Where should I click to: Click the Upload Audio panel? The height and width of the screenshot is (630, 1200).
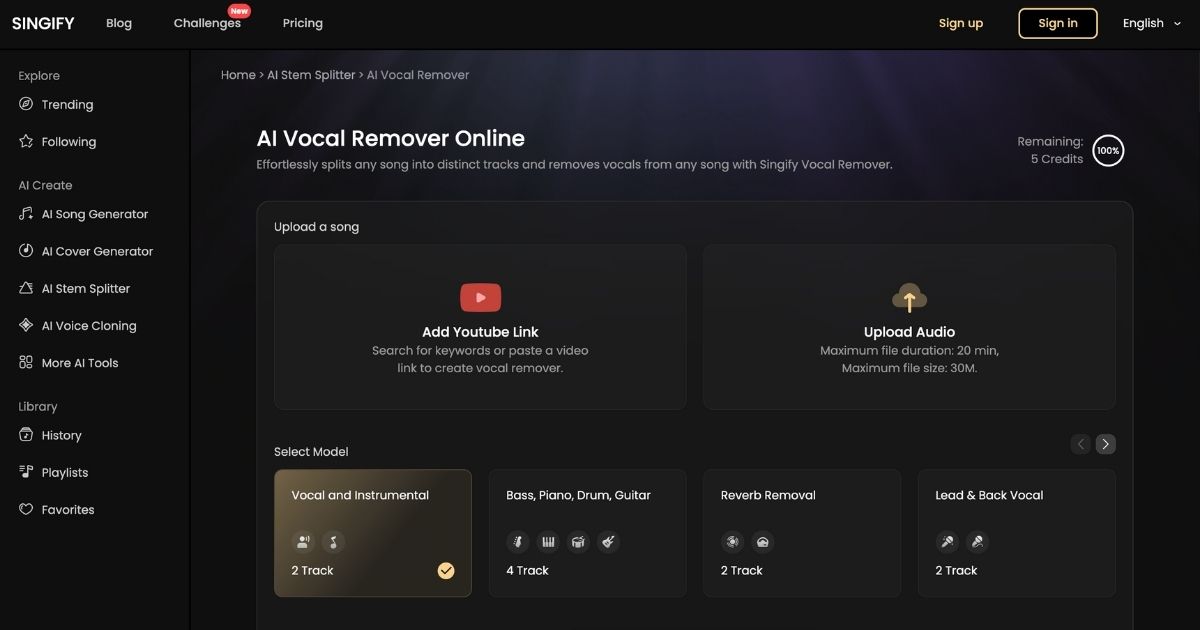[909, 327]
